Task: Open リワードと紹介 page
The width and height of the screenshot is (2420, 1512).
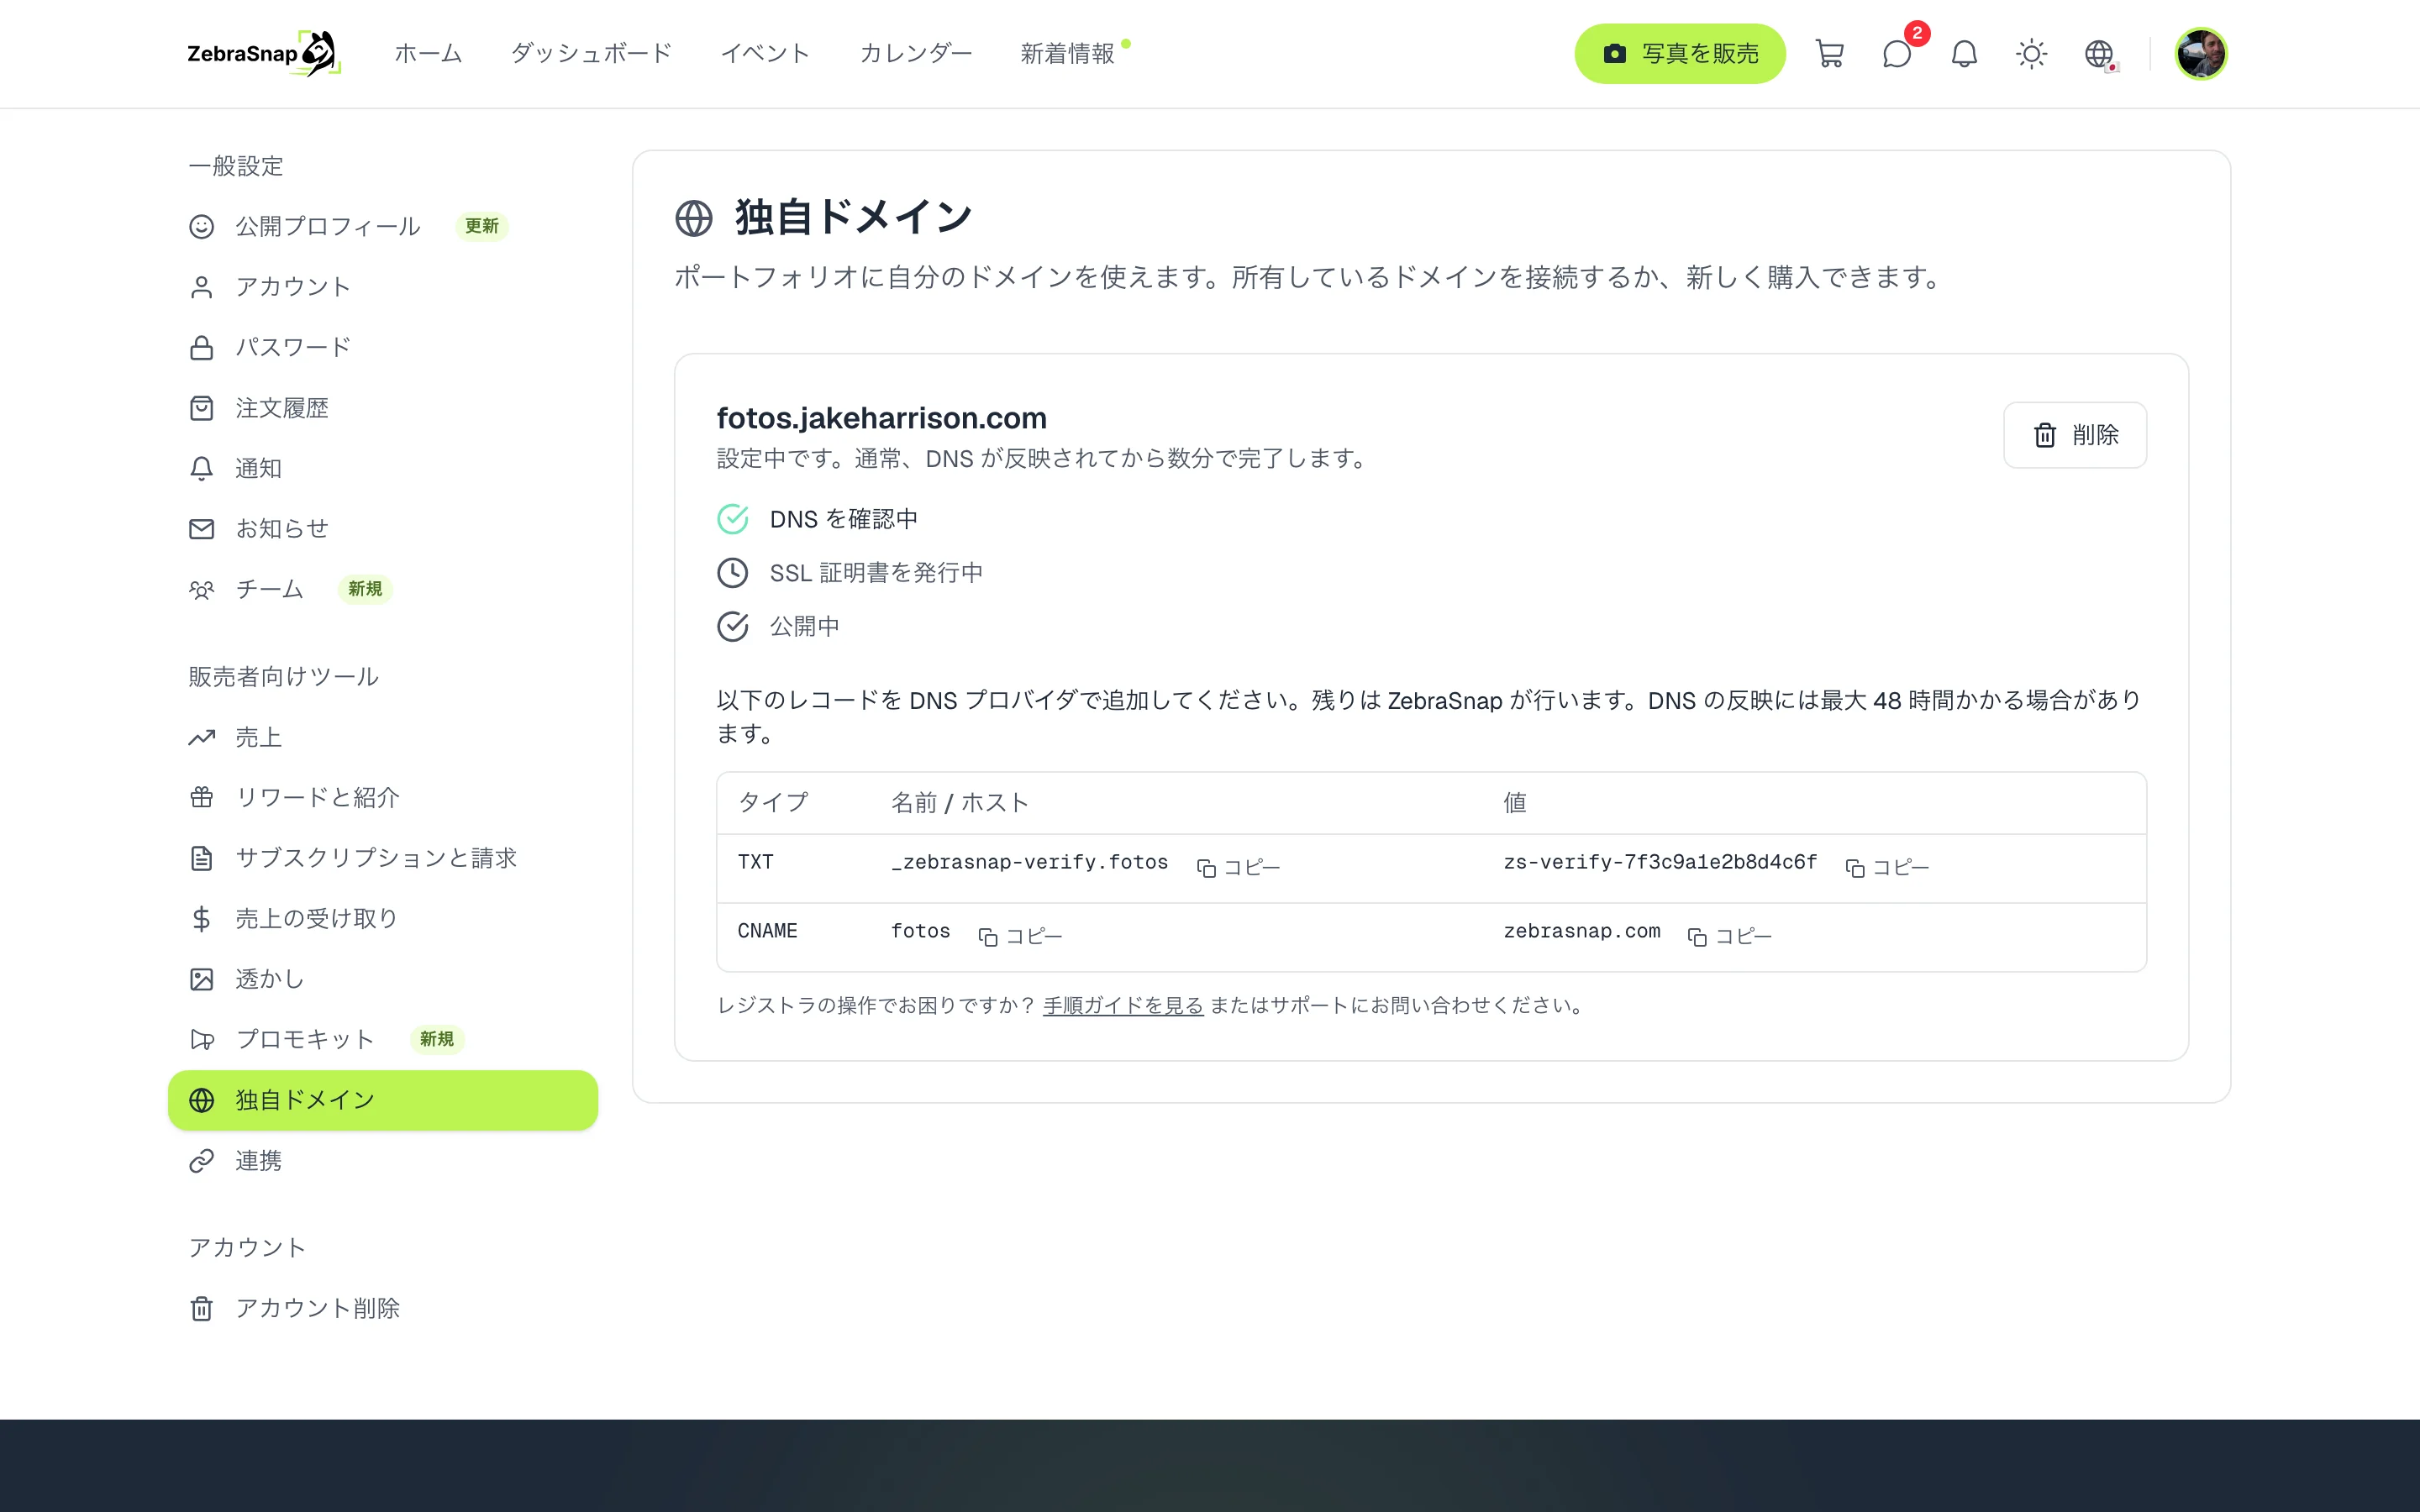Action: pos(383,797)
